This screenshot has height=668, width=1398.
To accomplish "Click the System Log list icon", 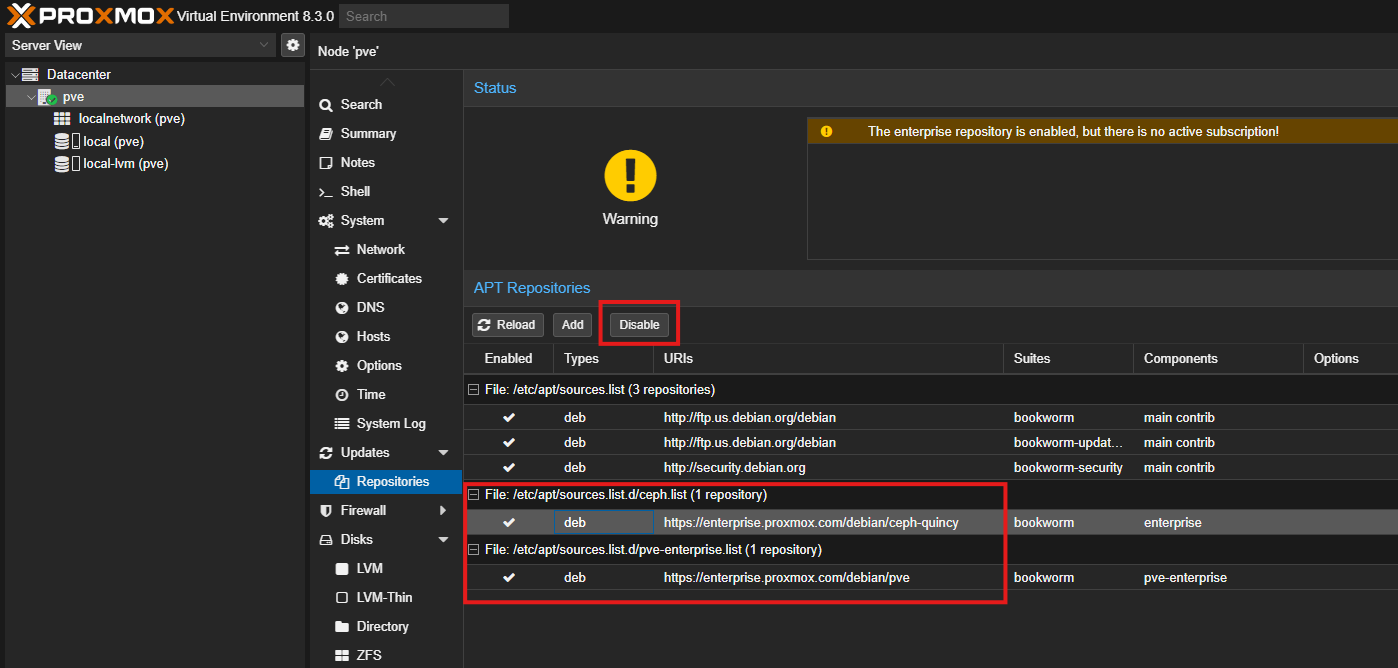I will [x=342, y=424].
